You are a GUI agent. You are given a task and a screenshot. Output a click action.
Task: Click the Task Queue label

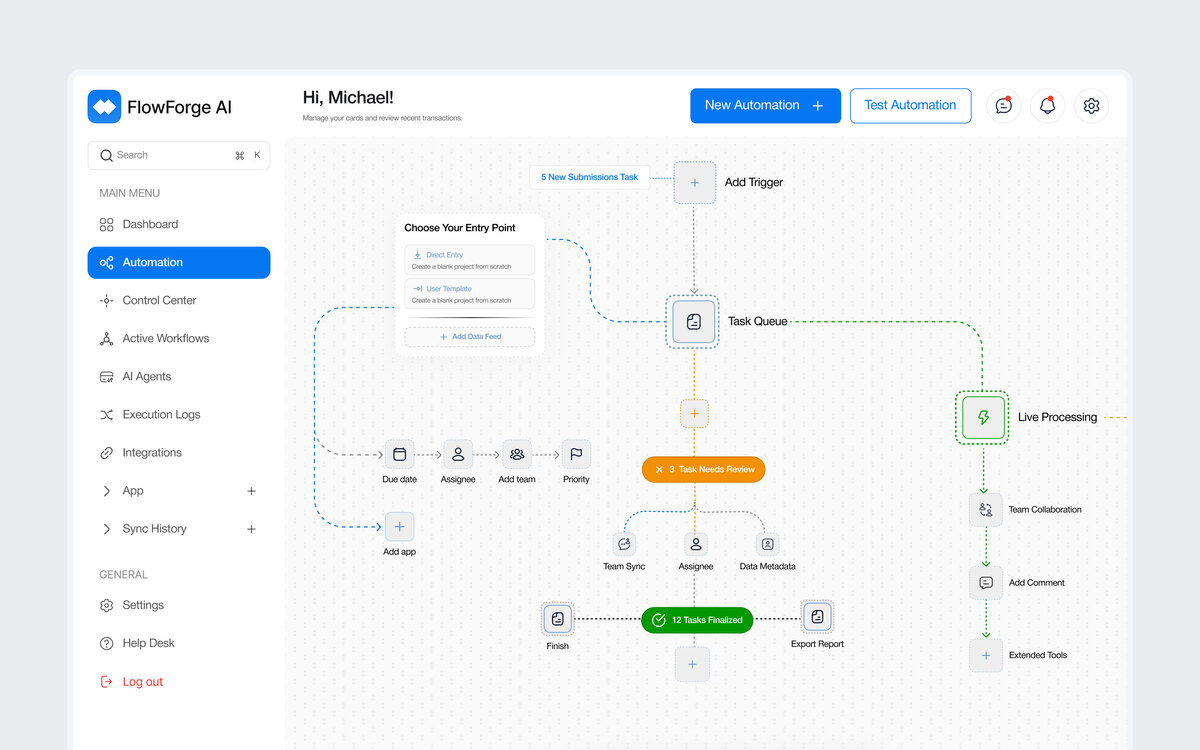pyautogui.click(x=758, y=322)
